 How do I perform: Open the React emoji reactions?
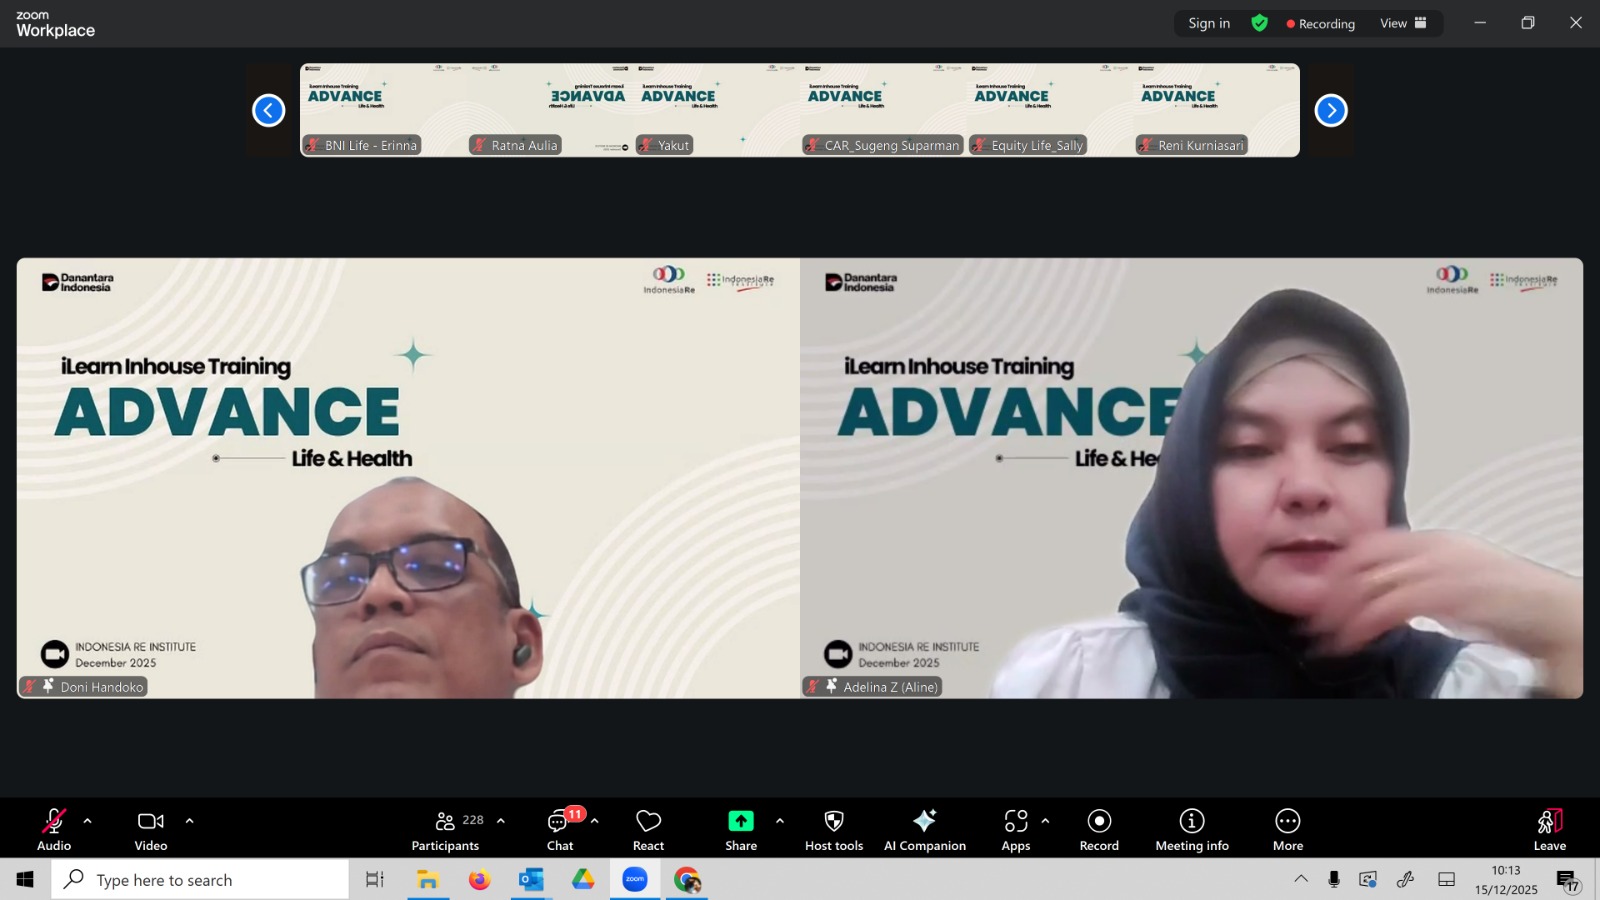click(648, 830)
